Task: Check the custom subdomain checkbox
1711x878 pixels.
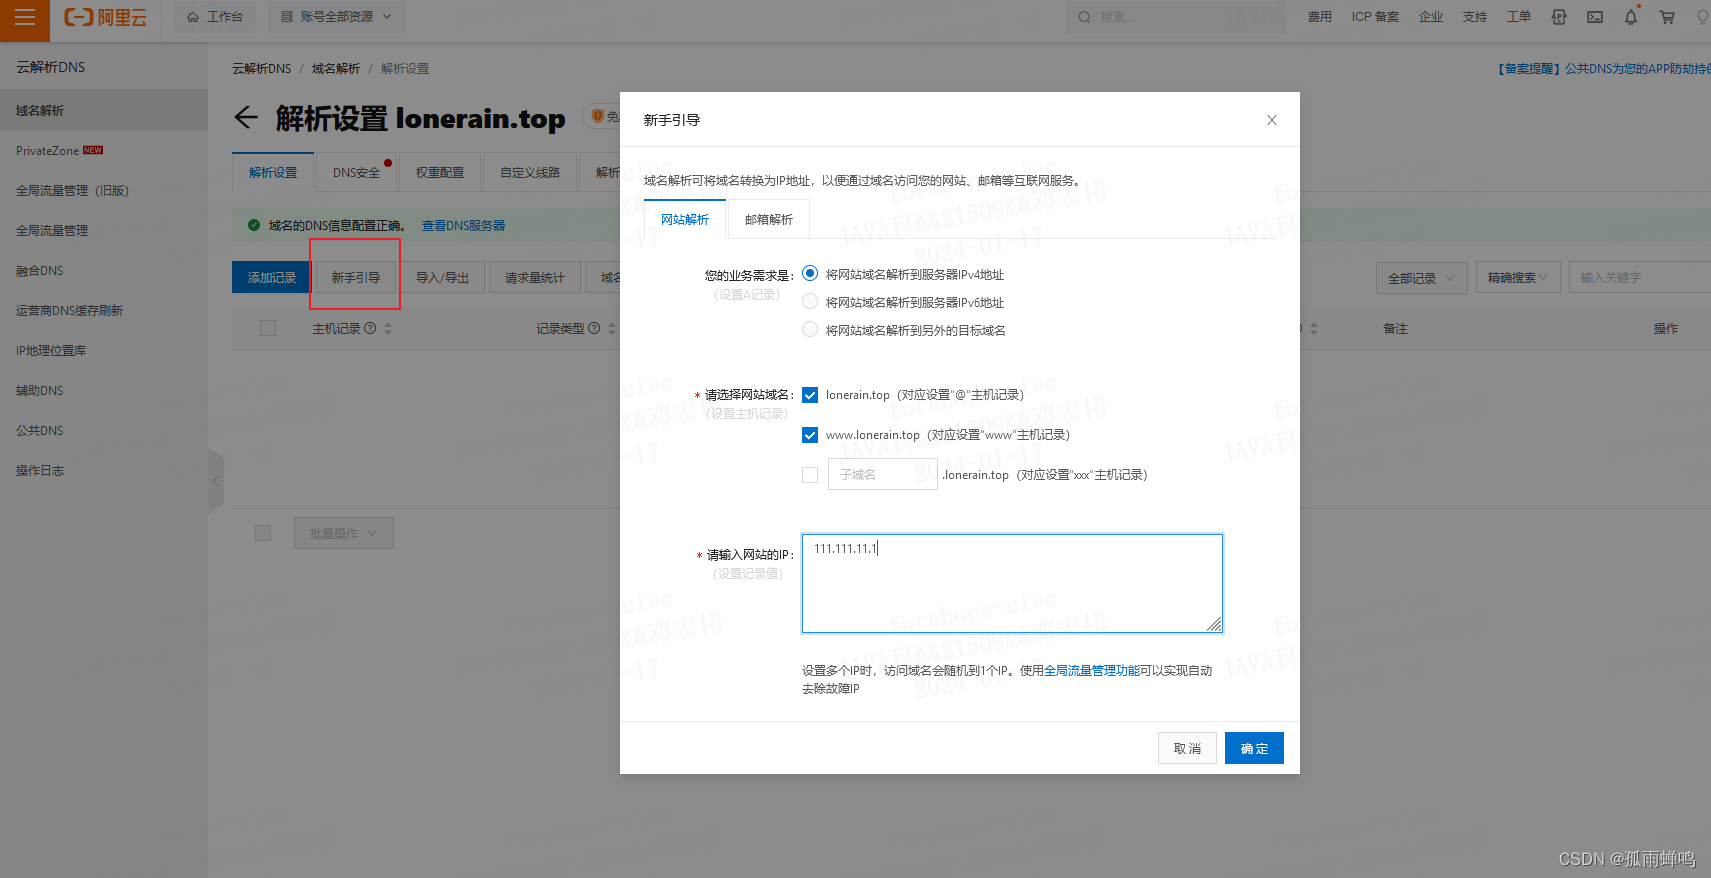Action: tap(810, 475)
